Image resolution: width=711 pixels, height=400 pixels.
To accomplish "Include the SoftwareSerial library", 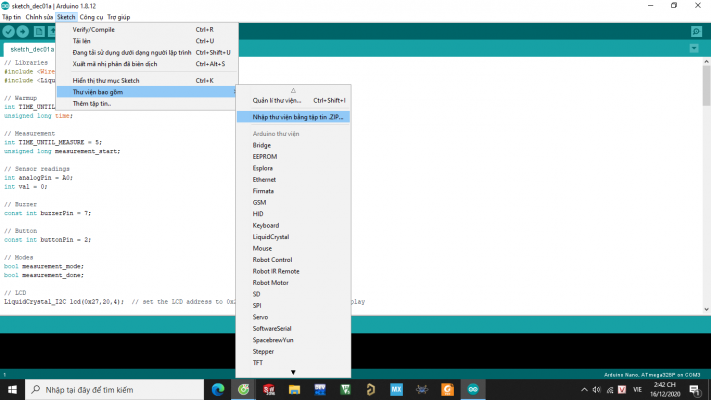I will (x=293, y=328).
